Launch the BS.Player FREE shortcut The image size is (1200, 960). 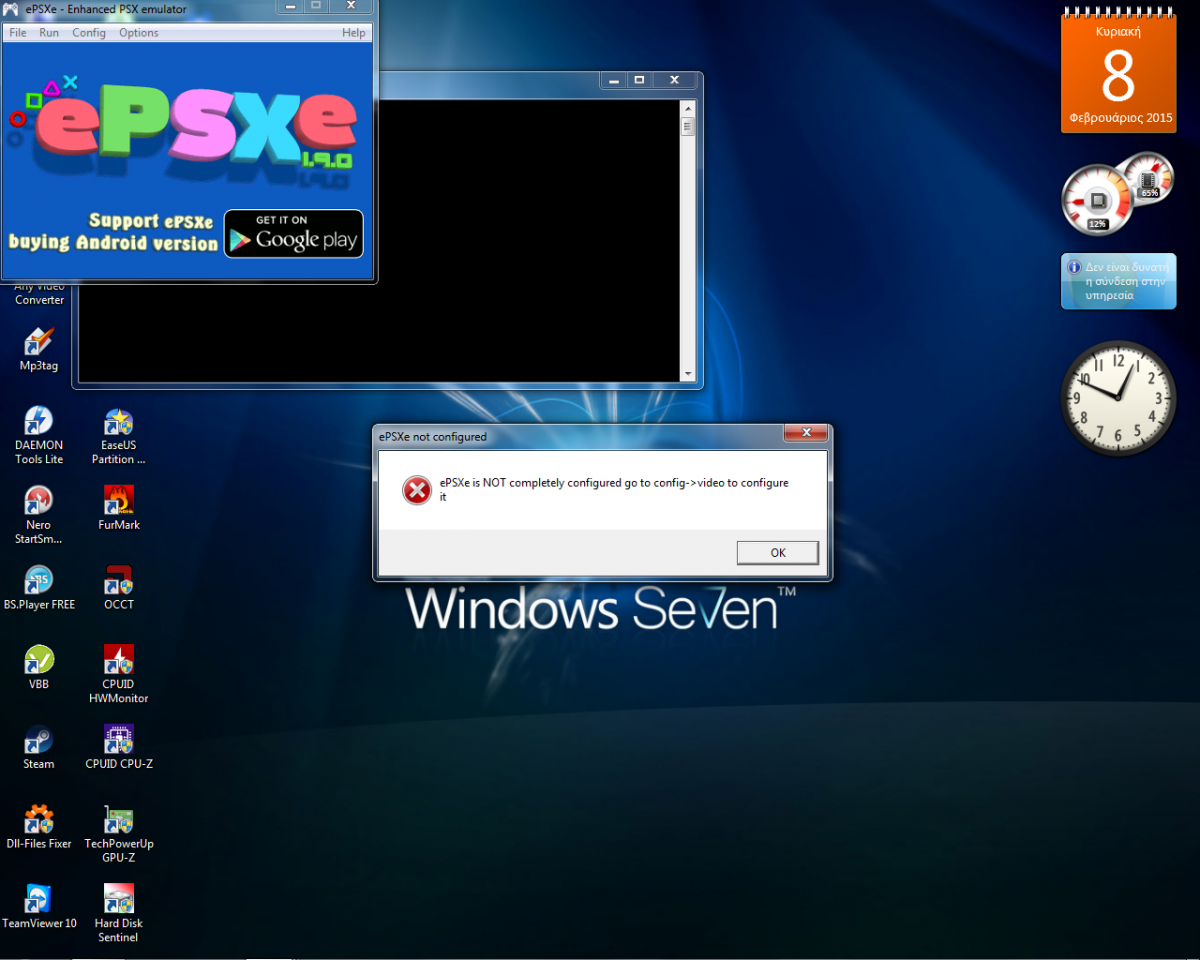coord(39,589)
